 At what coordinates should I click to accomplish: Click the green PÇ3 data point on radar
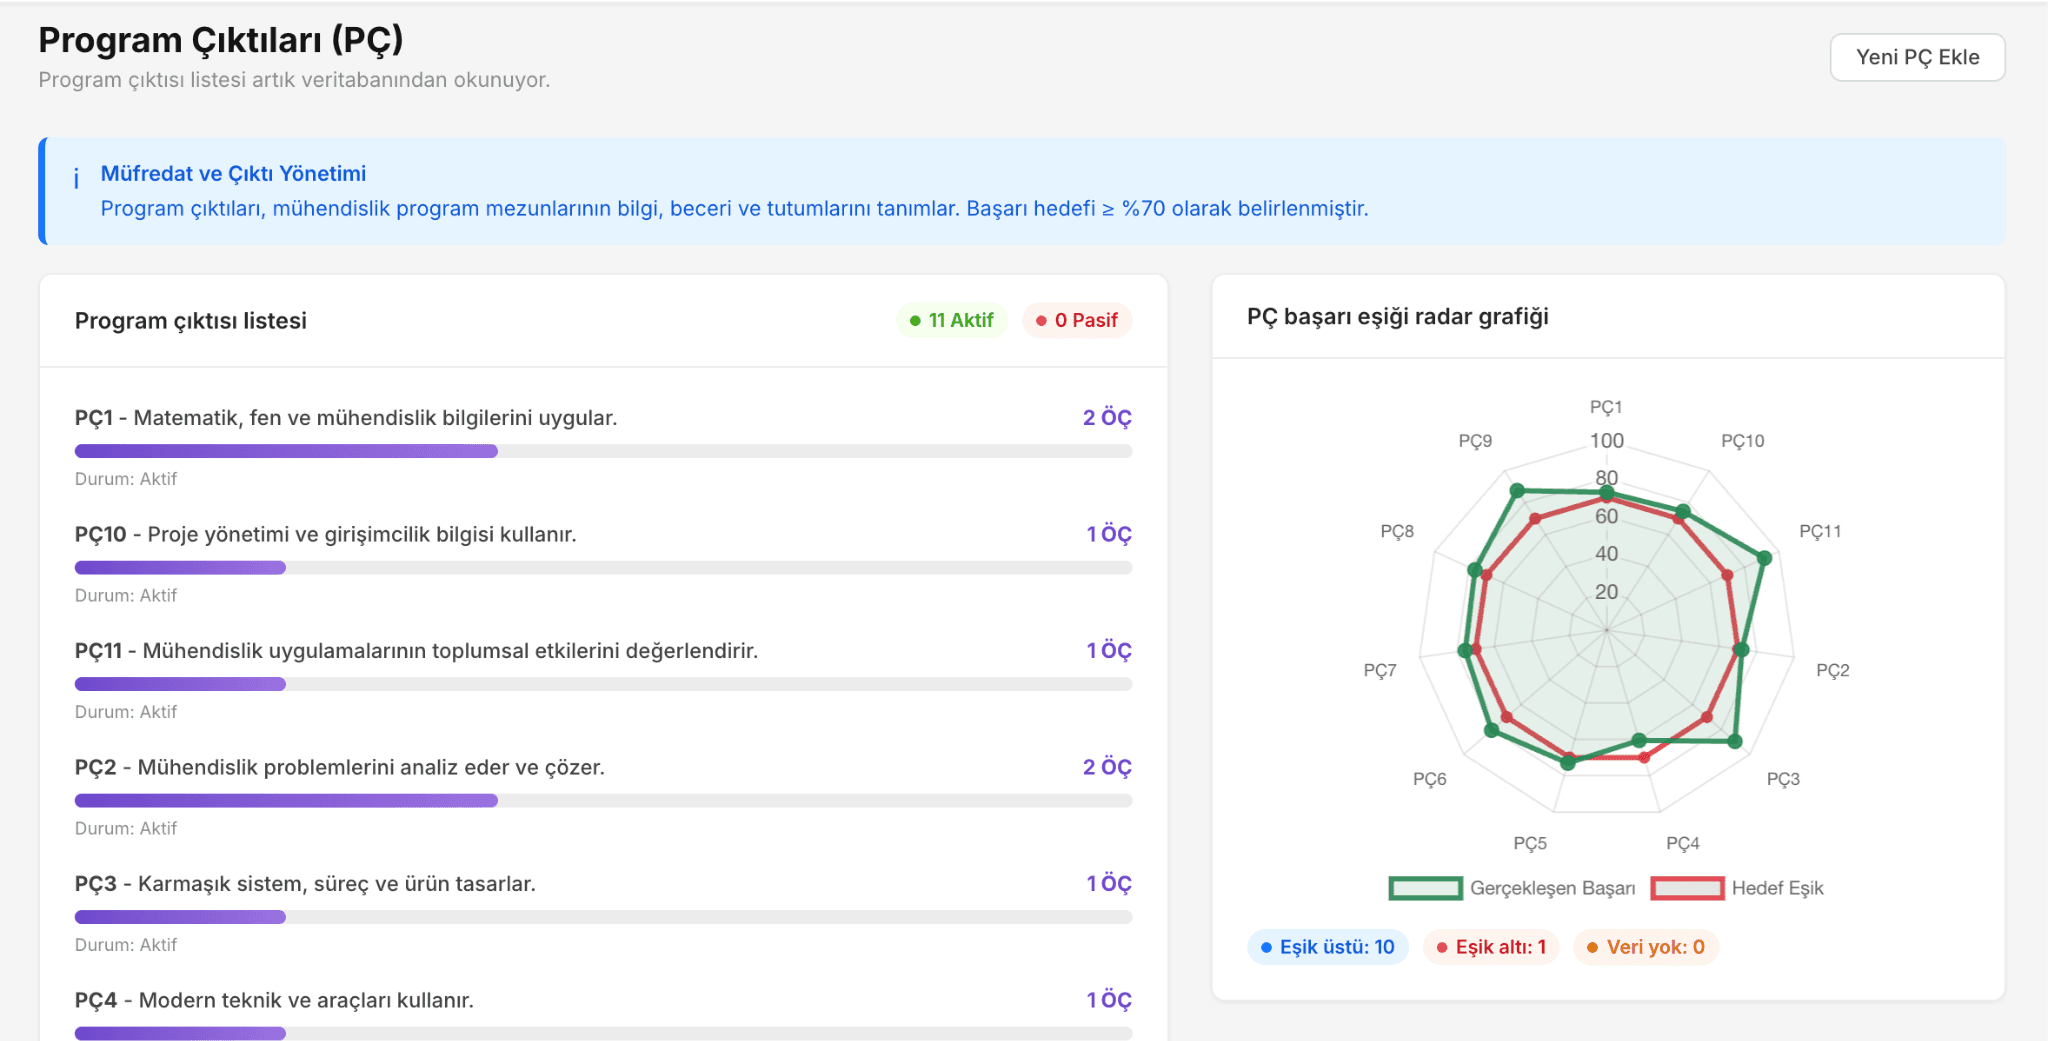1735,741
